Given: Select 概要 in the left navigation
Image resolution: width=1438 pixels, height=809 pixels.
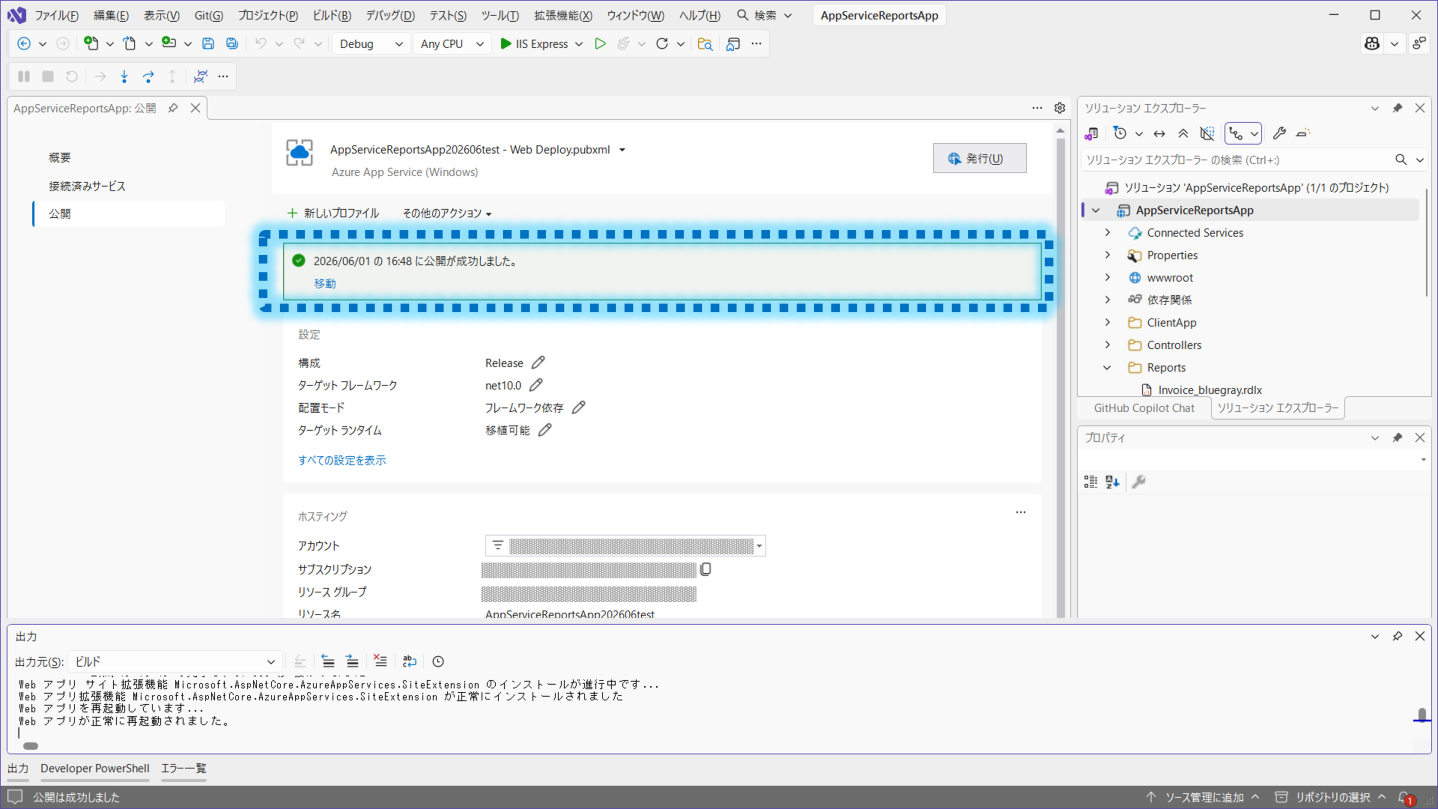Looking at the screenshot, I should click(x=60, y=158).
